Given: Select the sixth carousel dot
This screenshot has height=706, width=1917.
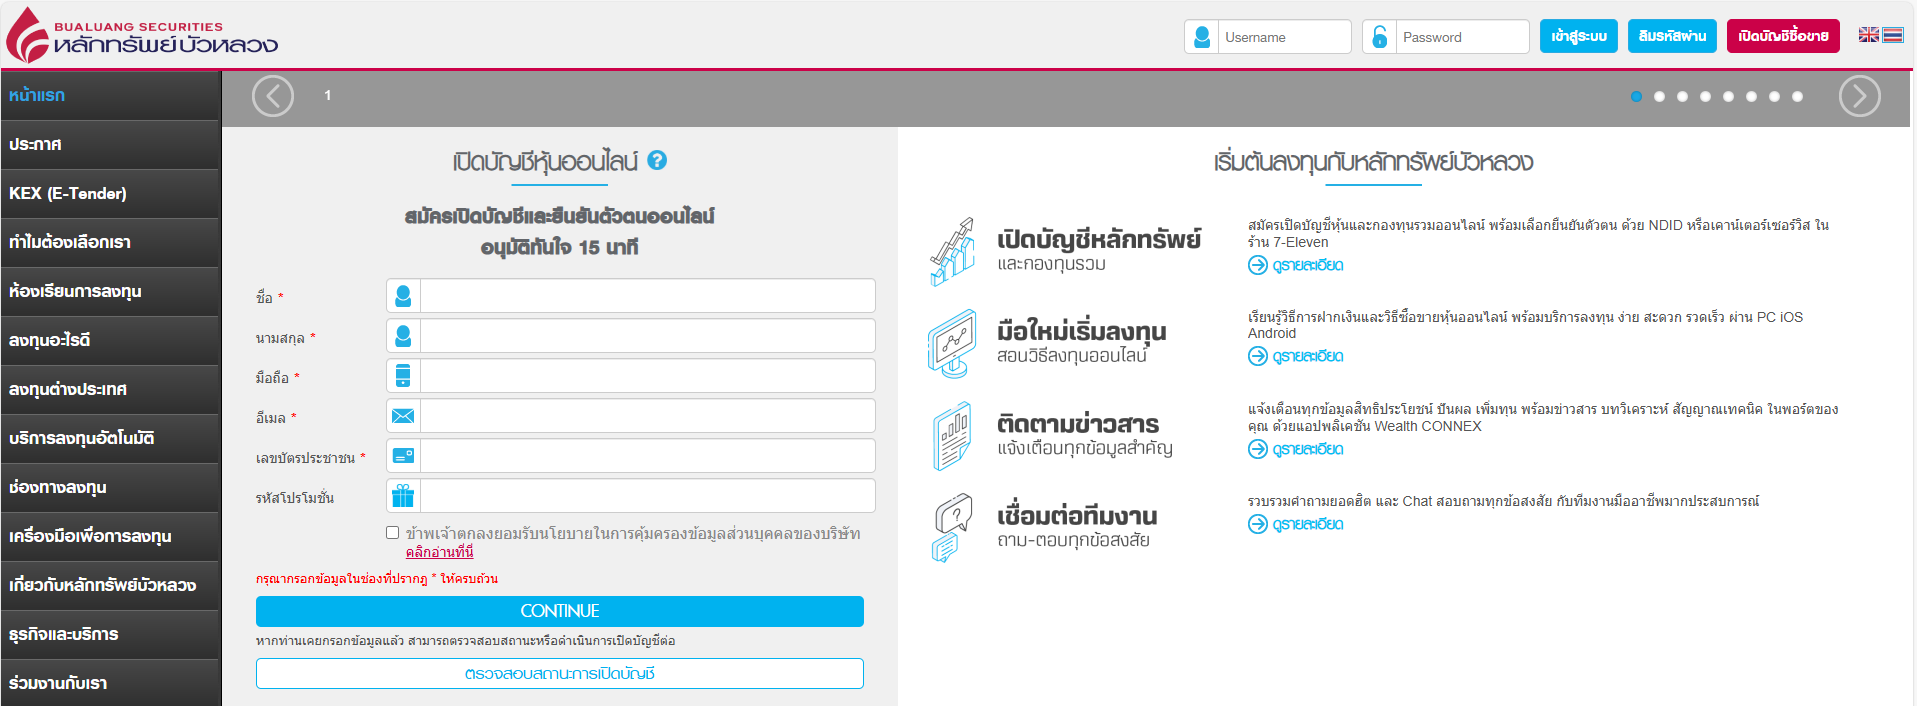Looking at the screenshot, I should click(x=1751, y=97).
